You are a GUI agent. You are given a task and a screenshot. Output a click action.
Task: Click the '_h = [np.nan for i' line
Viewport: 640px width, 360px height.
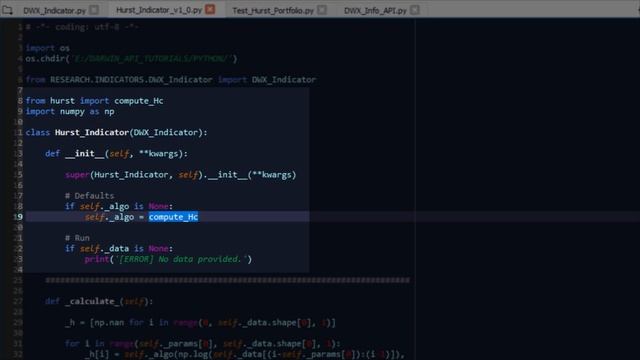point(200,322)
